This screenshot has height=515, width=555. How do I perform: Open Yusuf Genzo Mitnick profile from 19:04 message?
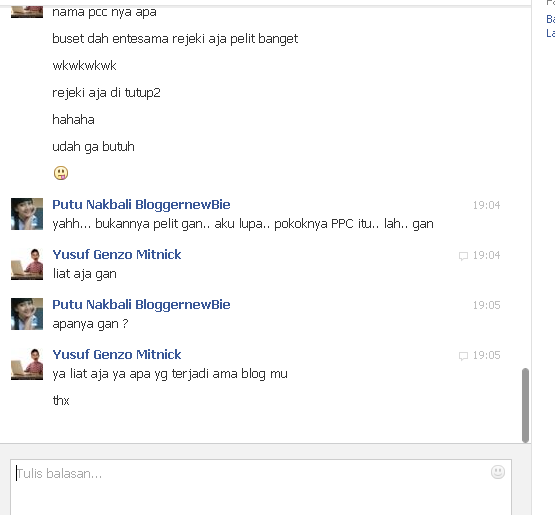click(x=117, y=254)
